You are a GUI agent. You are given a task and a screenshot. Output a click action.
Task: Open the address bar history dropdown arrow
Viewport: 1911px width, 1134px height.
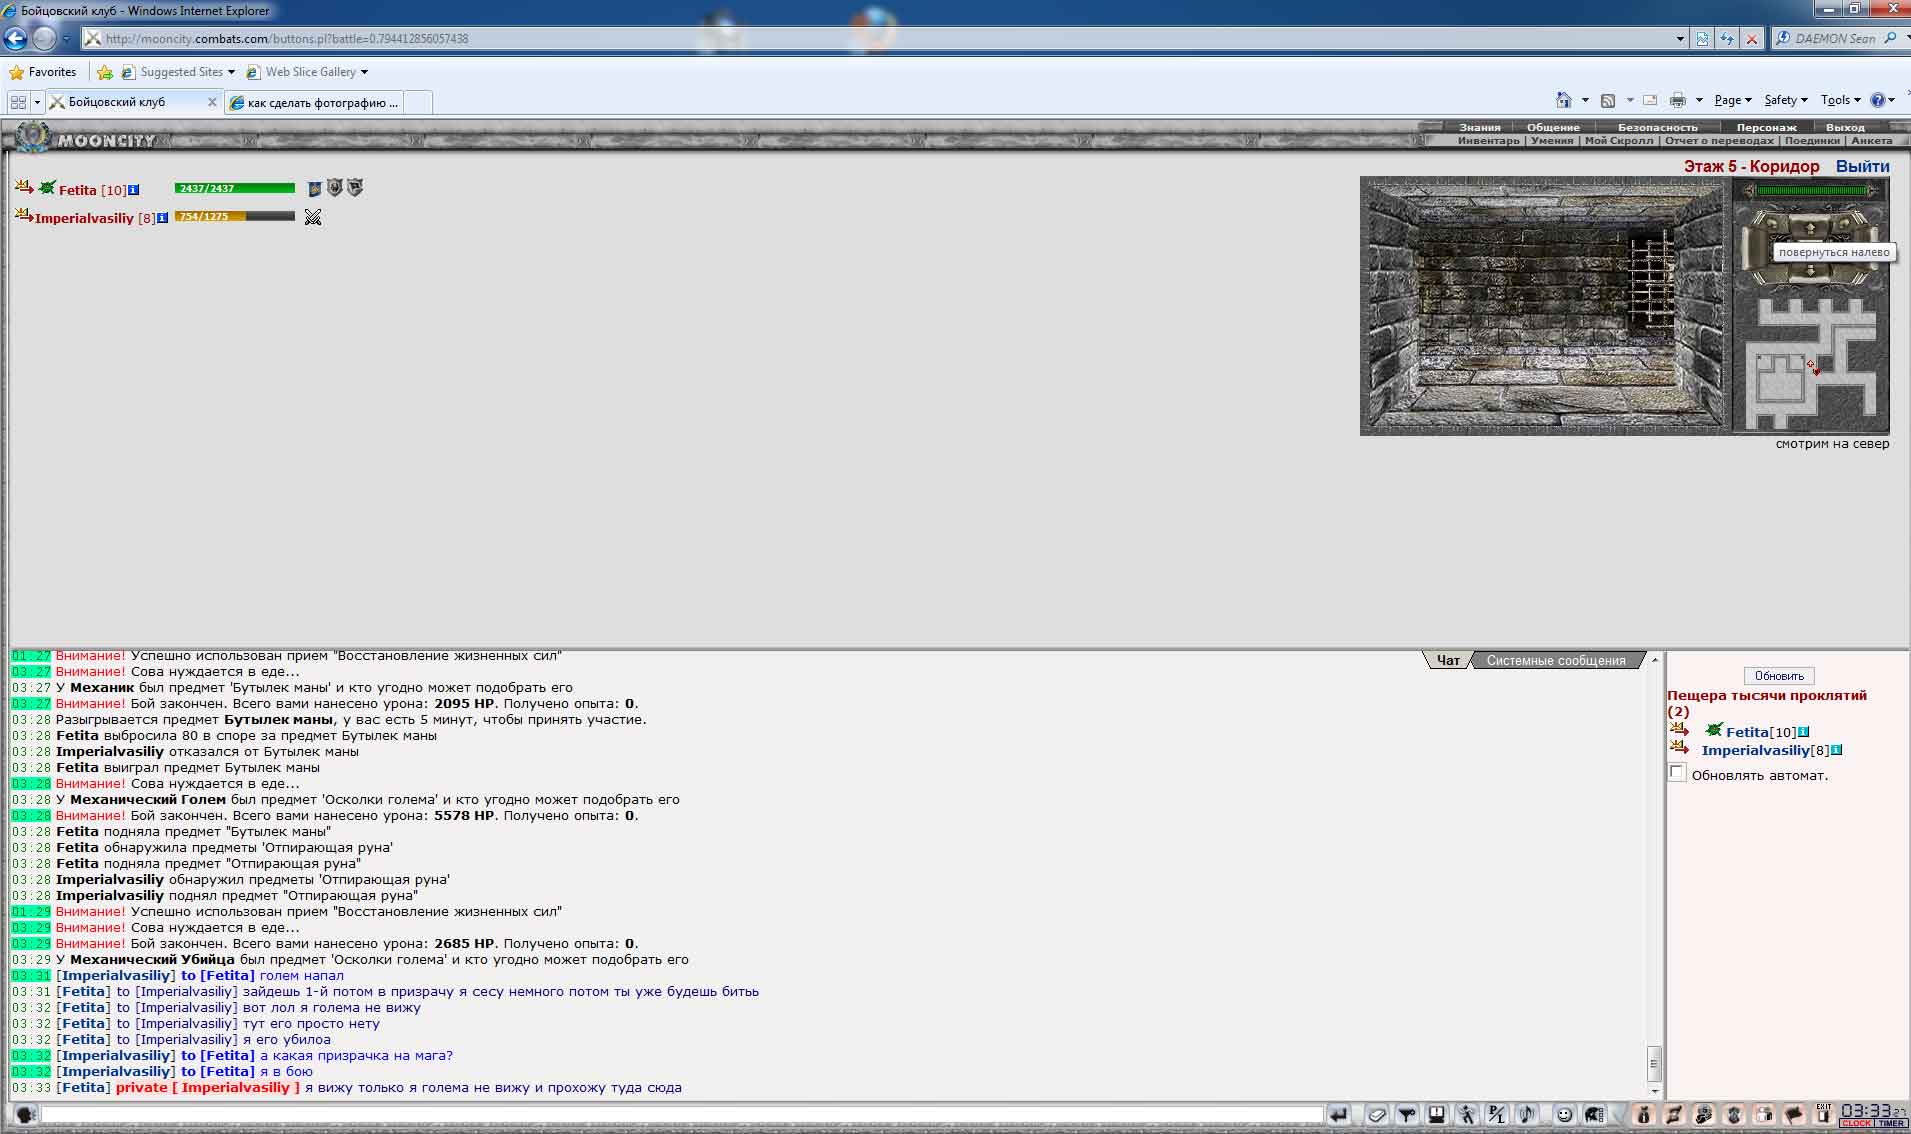(x=1680, y=39)
